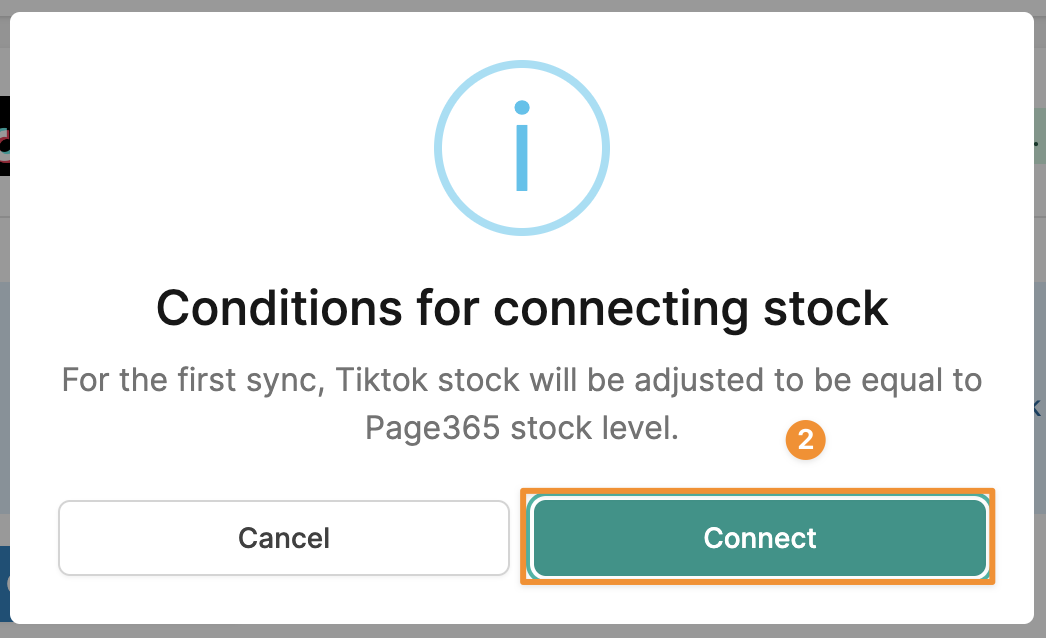The image size is (1046, 638).
Task: Click the first sync description text
Action: [522, 404]
